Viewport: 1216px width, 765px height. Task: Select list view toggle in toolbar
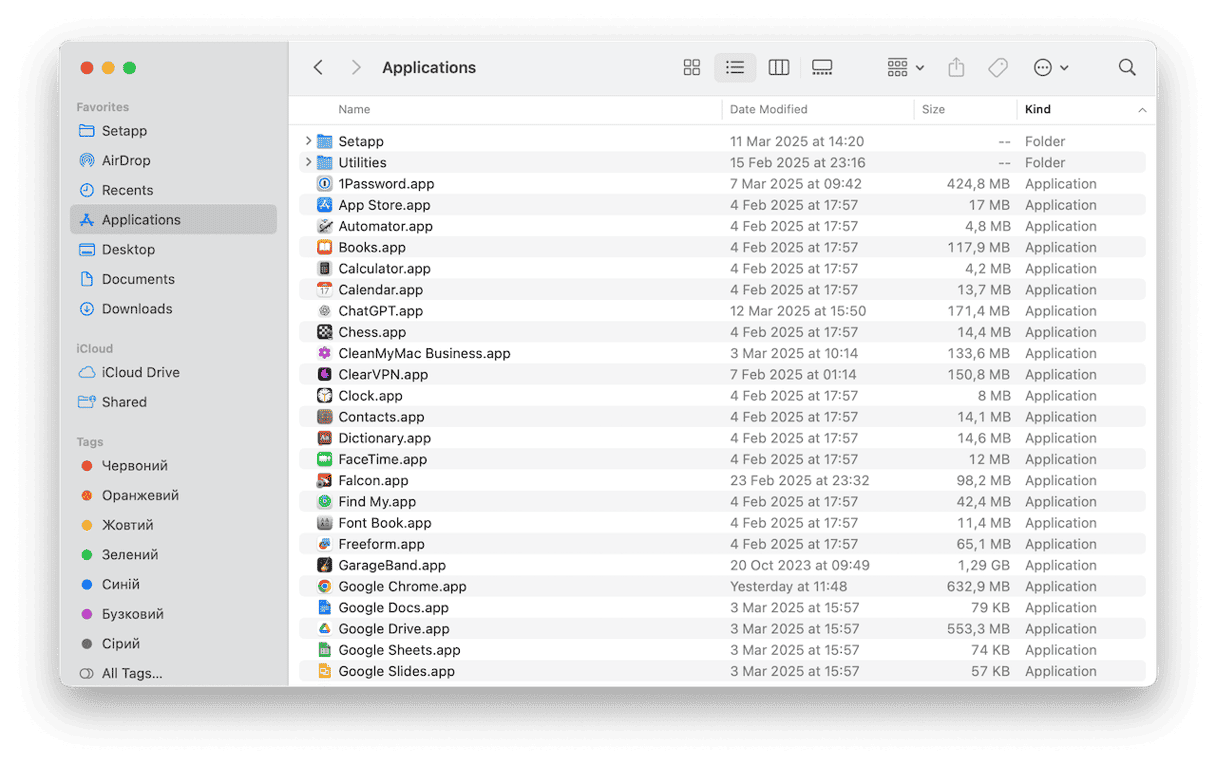coord(735,68)
